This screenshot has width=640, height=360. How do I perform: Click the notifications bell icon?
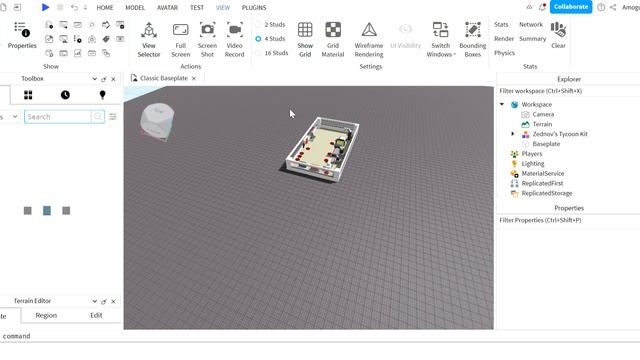coord(542,7)
